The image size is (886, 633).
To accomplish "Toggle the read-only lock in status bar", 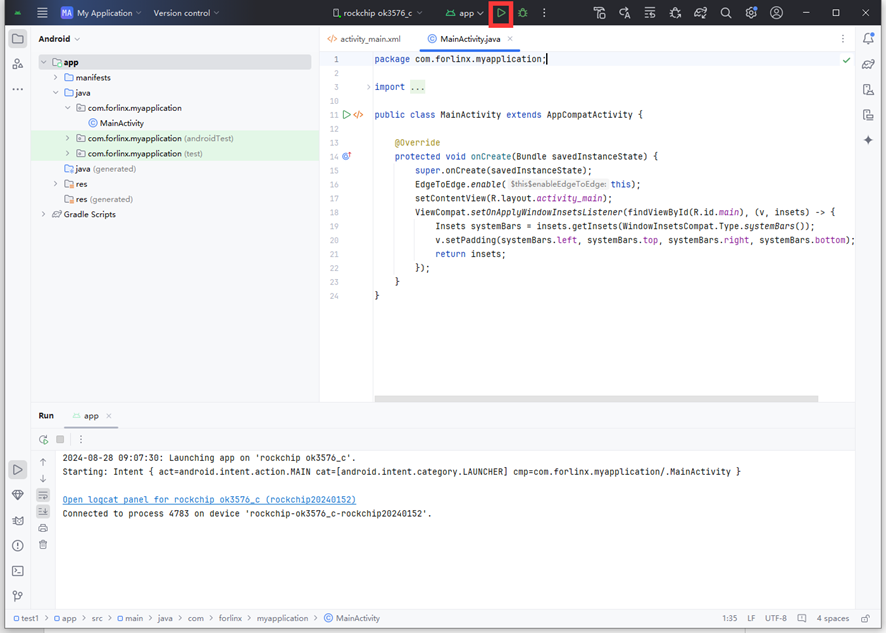I will (x=865, y=618).
